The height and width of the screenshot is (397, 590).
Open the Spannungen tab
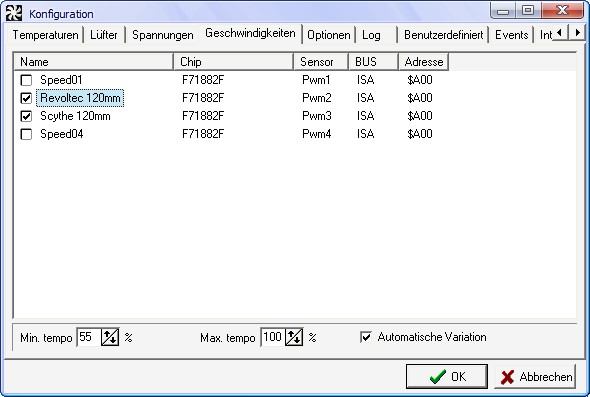(x=163, y=35)
